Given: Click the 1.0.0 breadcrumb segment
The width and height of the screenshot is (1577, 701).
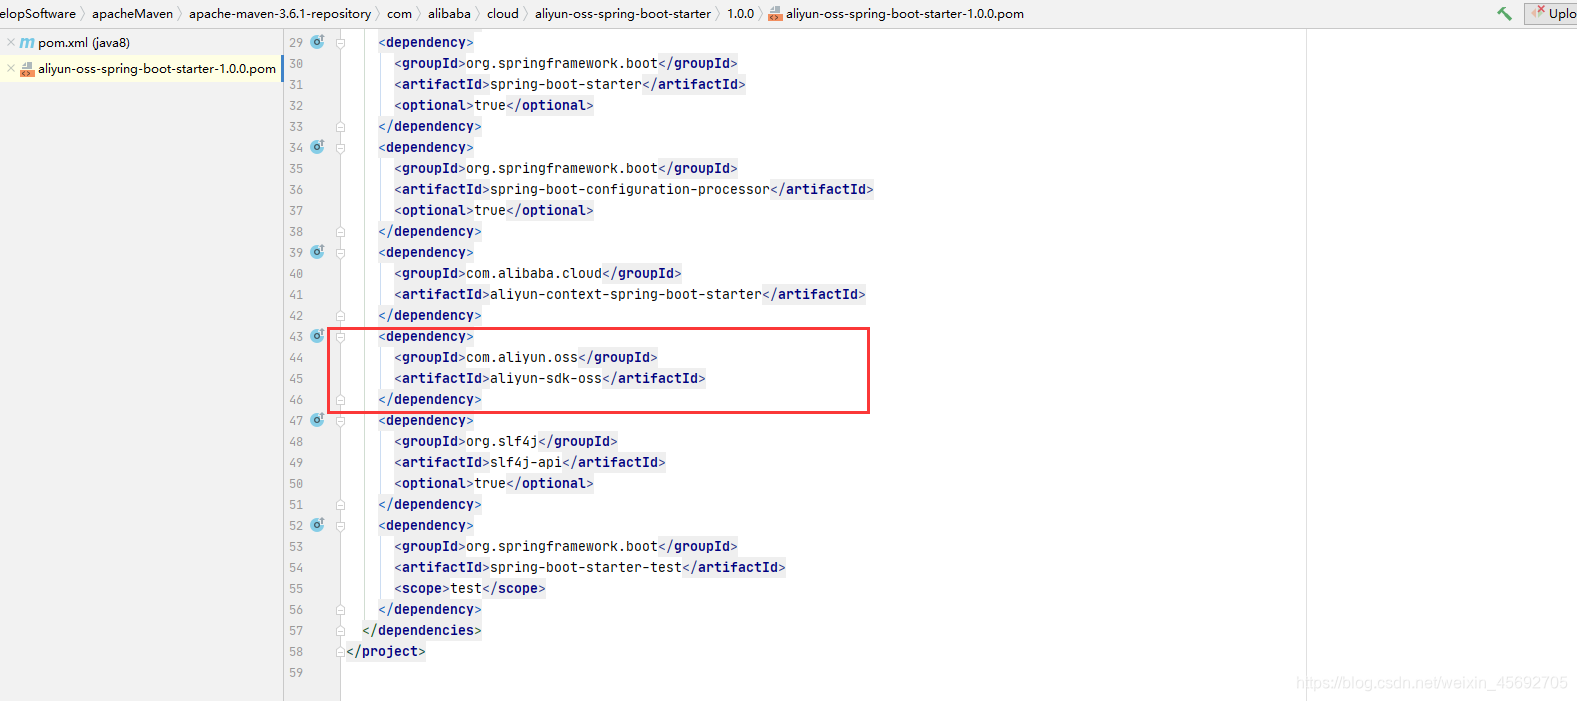Looking at the screenshot, I should pos(740,14).
